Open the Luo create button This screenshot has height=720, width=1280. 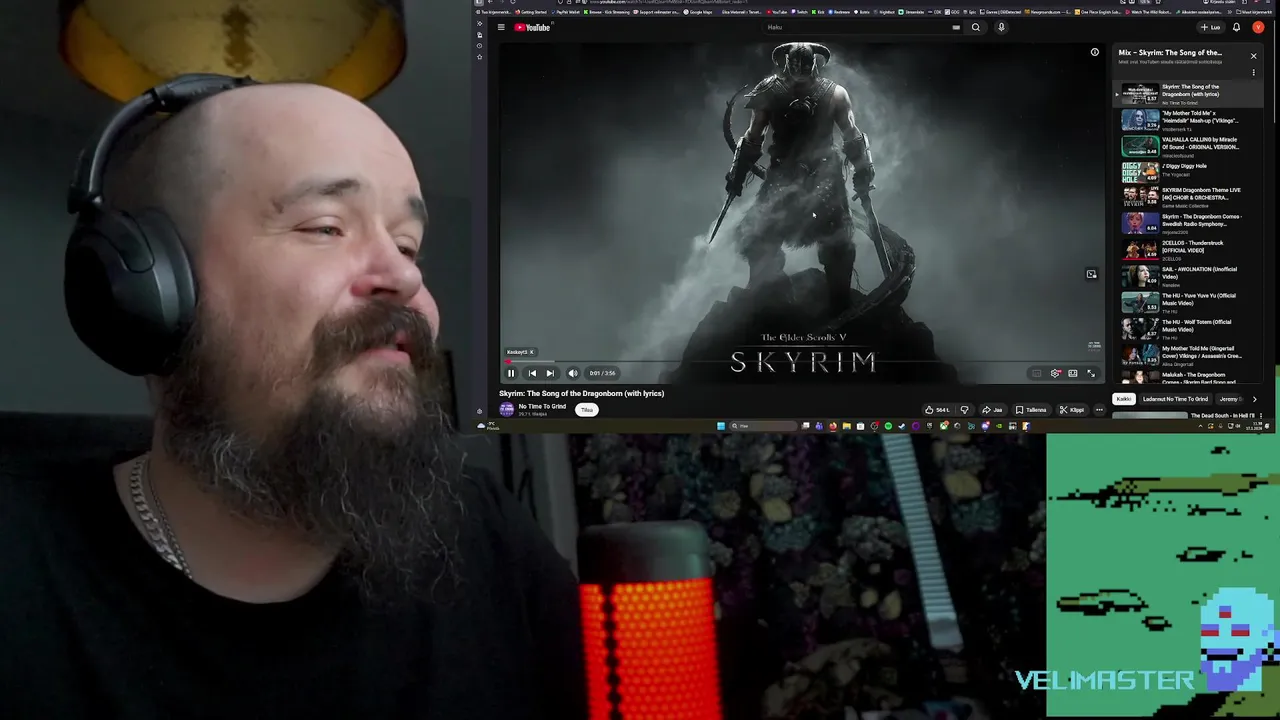(1210, 27)
